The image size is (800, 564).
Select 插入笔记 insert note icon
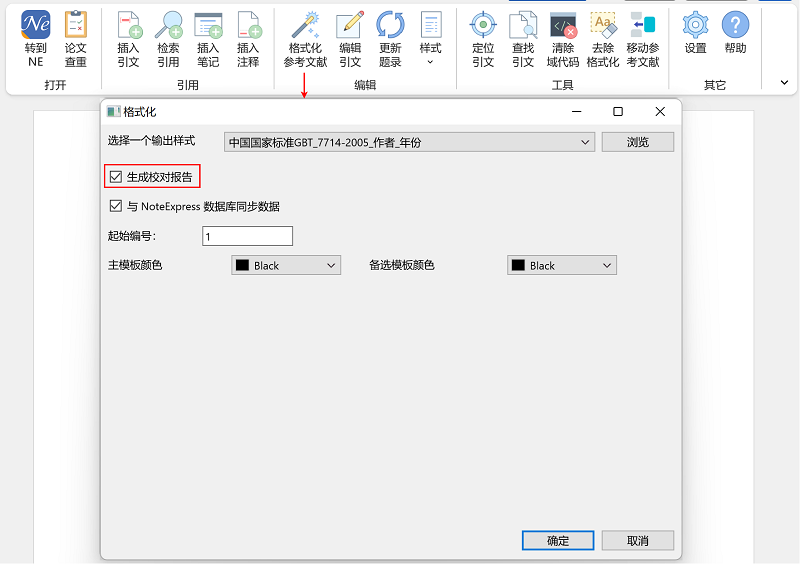pyautogui.click(x=208, y=39)
